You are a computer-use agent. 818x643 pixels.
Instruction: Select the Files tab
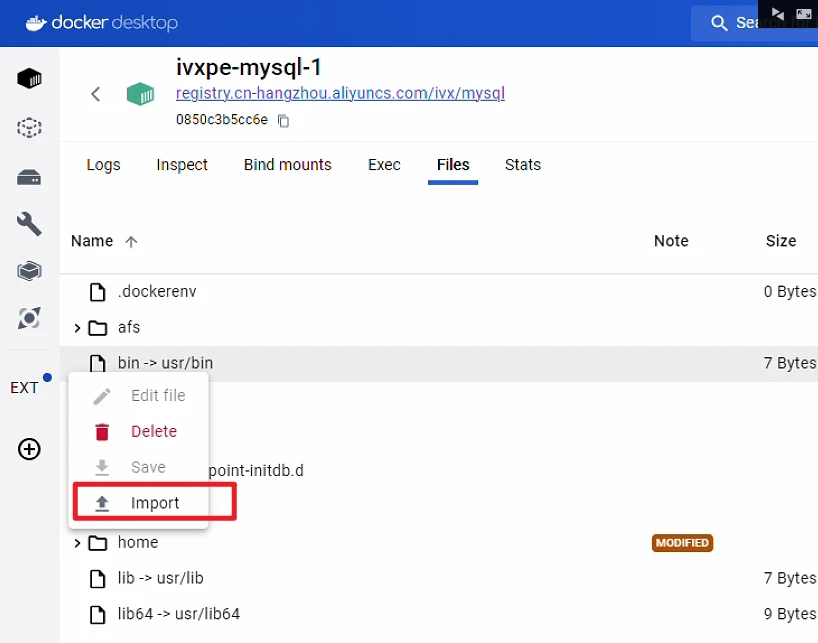(x=453, y=165)
